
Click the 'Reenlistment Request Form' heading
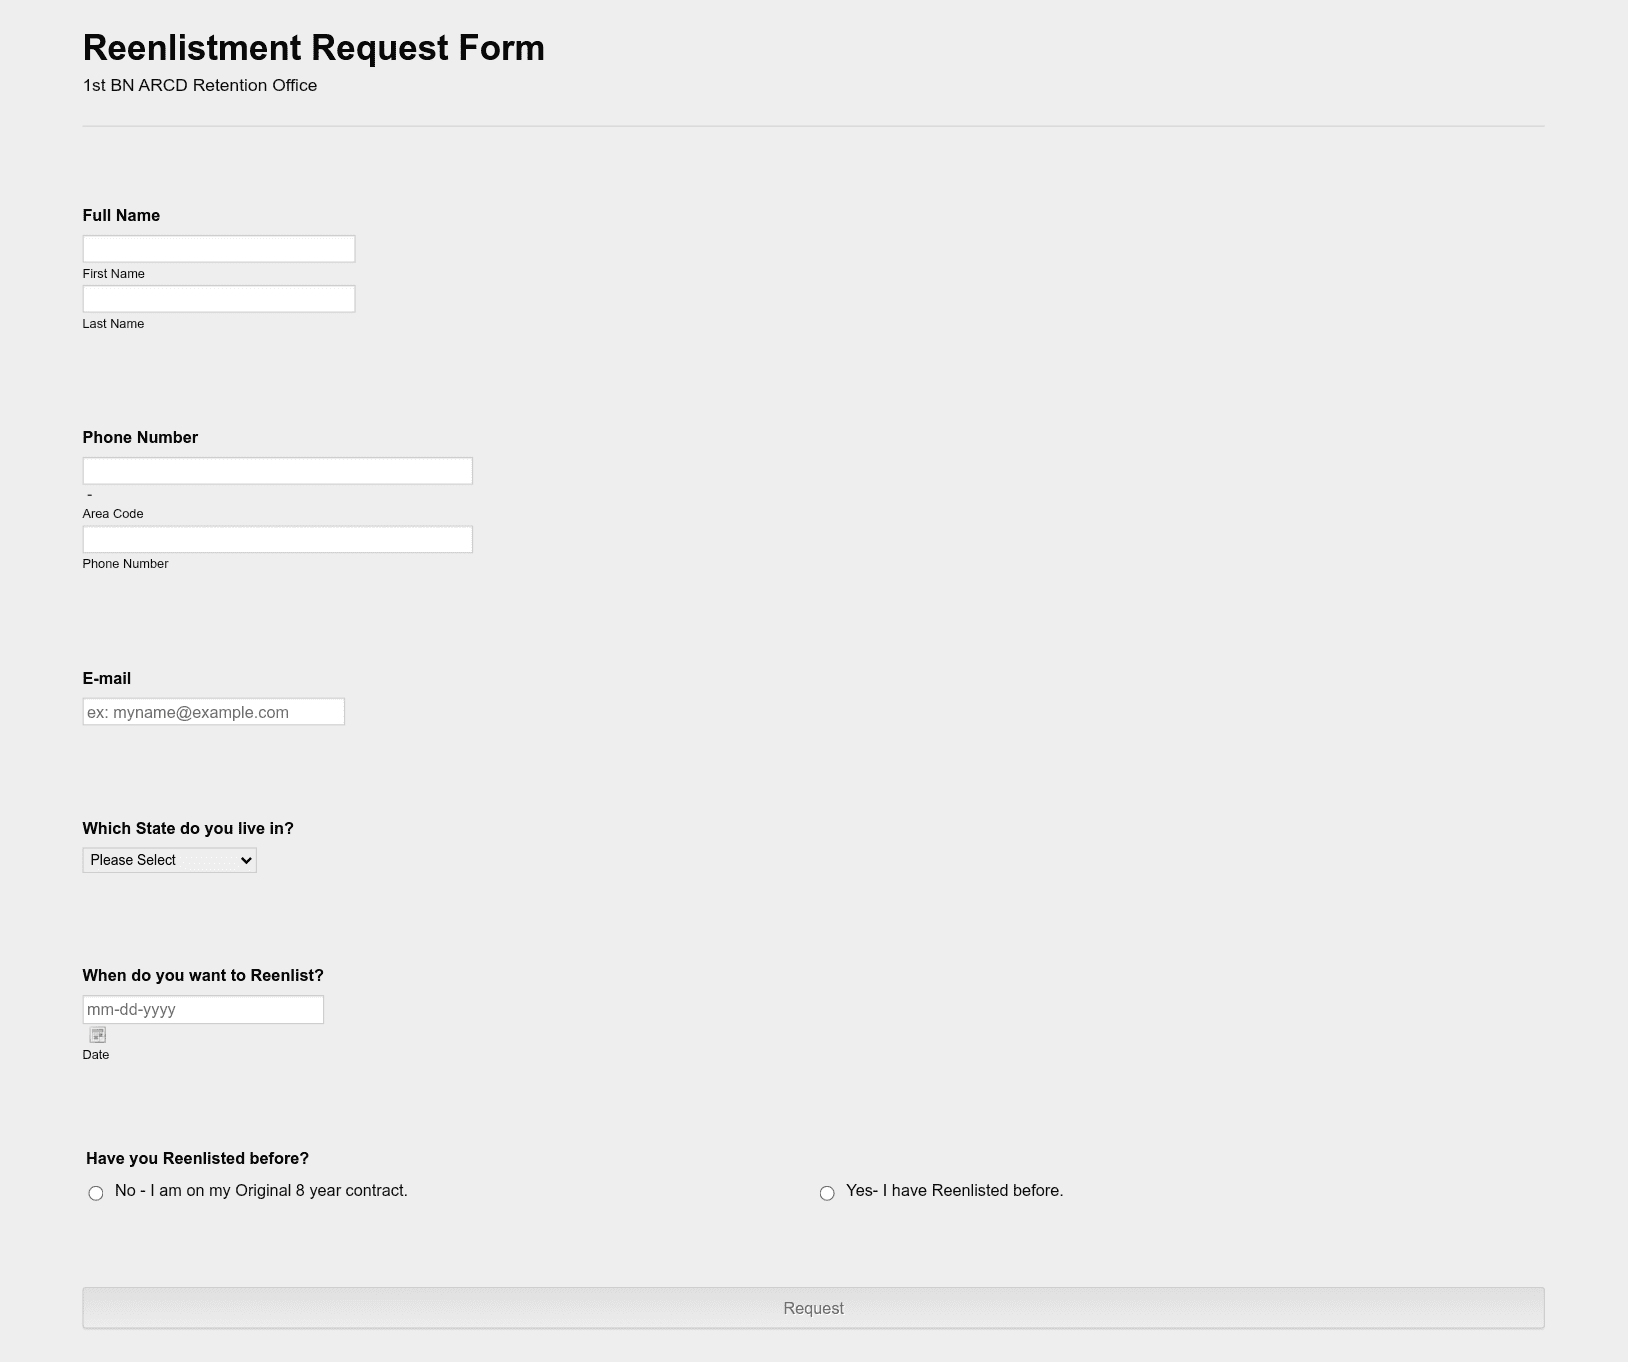point(314,48)
